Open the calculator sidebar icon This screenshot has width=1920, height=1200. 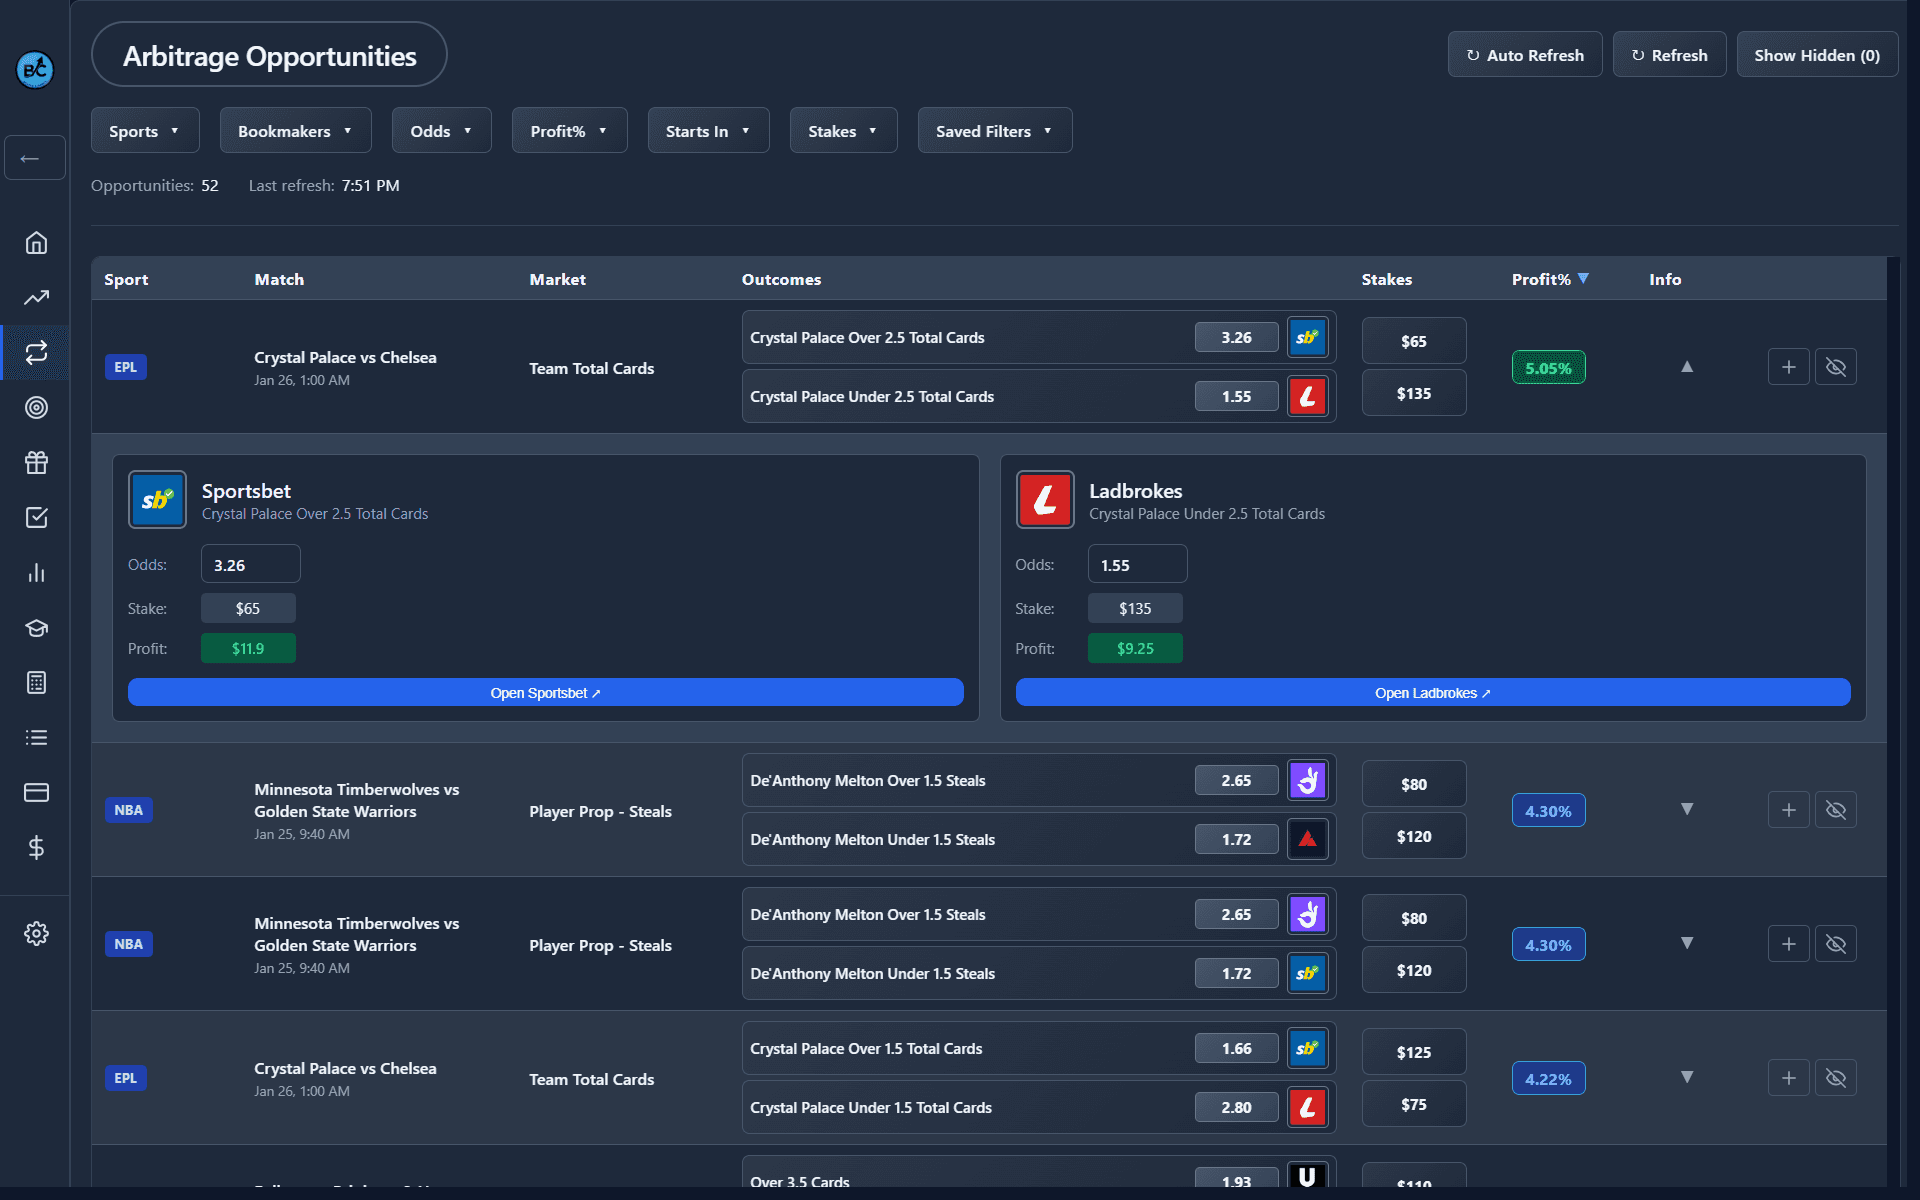36,683
